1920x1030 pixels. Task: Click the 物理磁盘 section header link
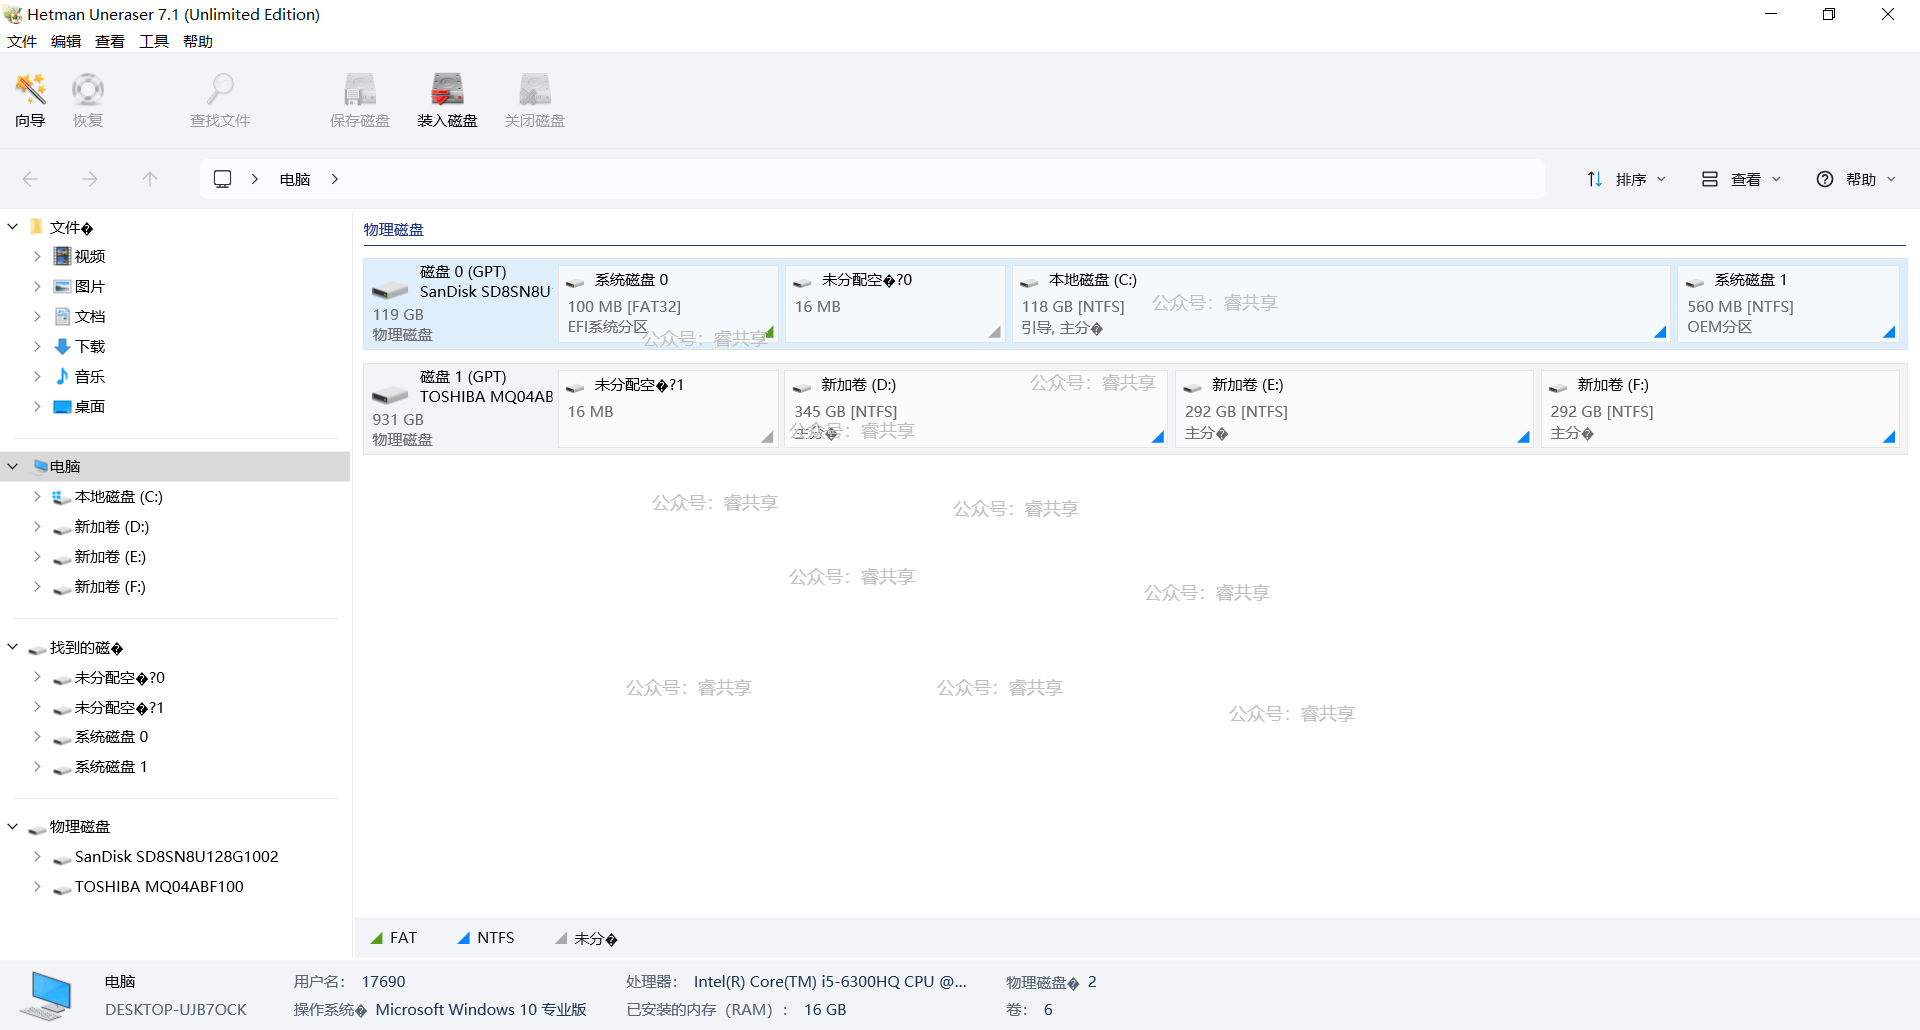pyautogui.click(x=393, y=229)
